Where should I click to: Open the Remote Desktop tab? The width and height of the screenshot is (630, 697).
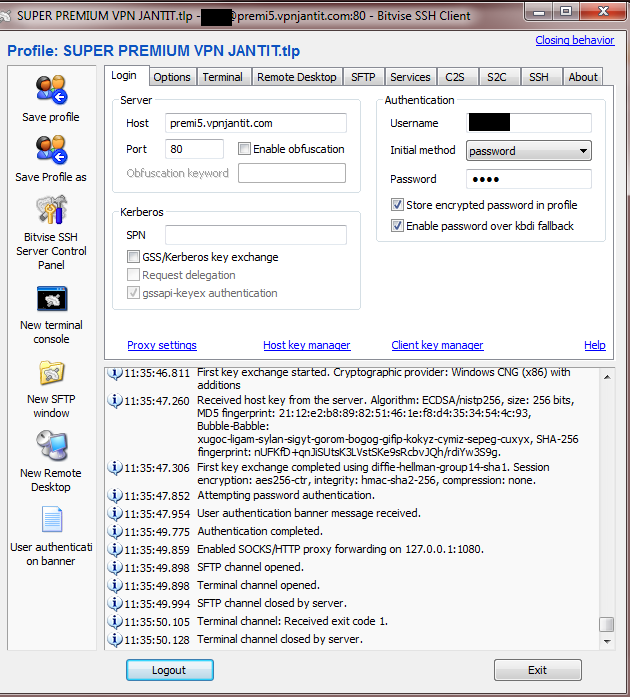pyautogui.click(x=297, y=77)
